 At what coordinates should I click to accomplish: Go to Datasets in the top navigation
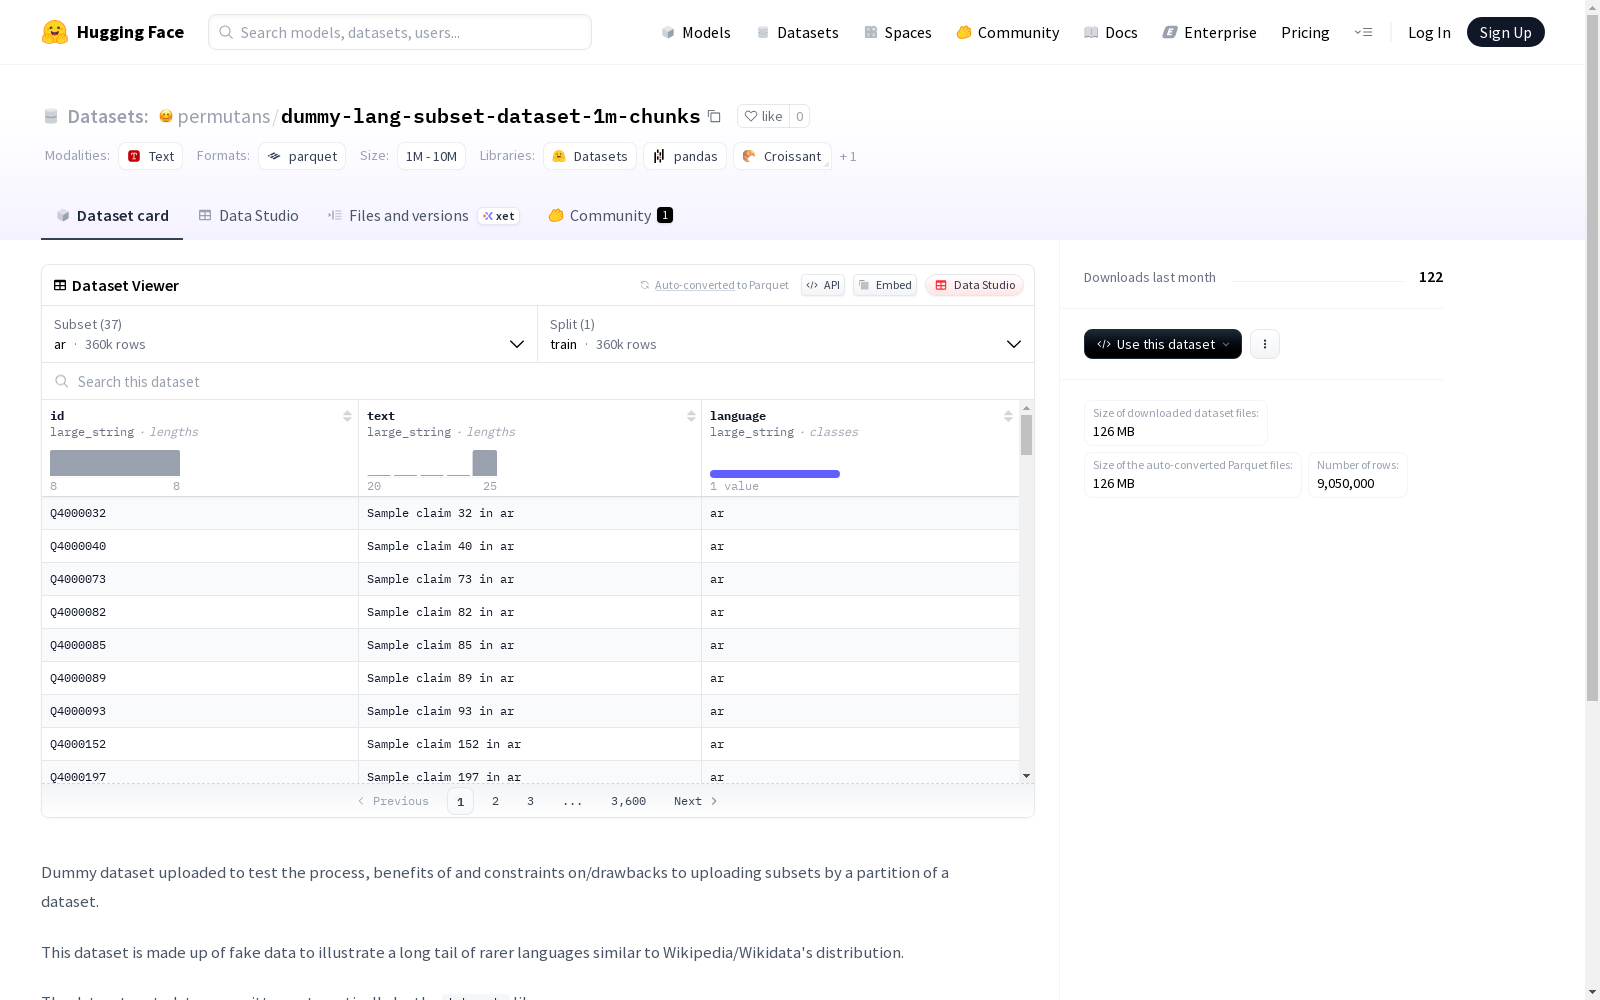(x=797, y=32)
